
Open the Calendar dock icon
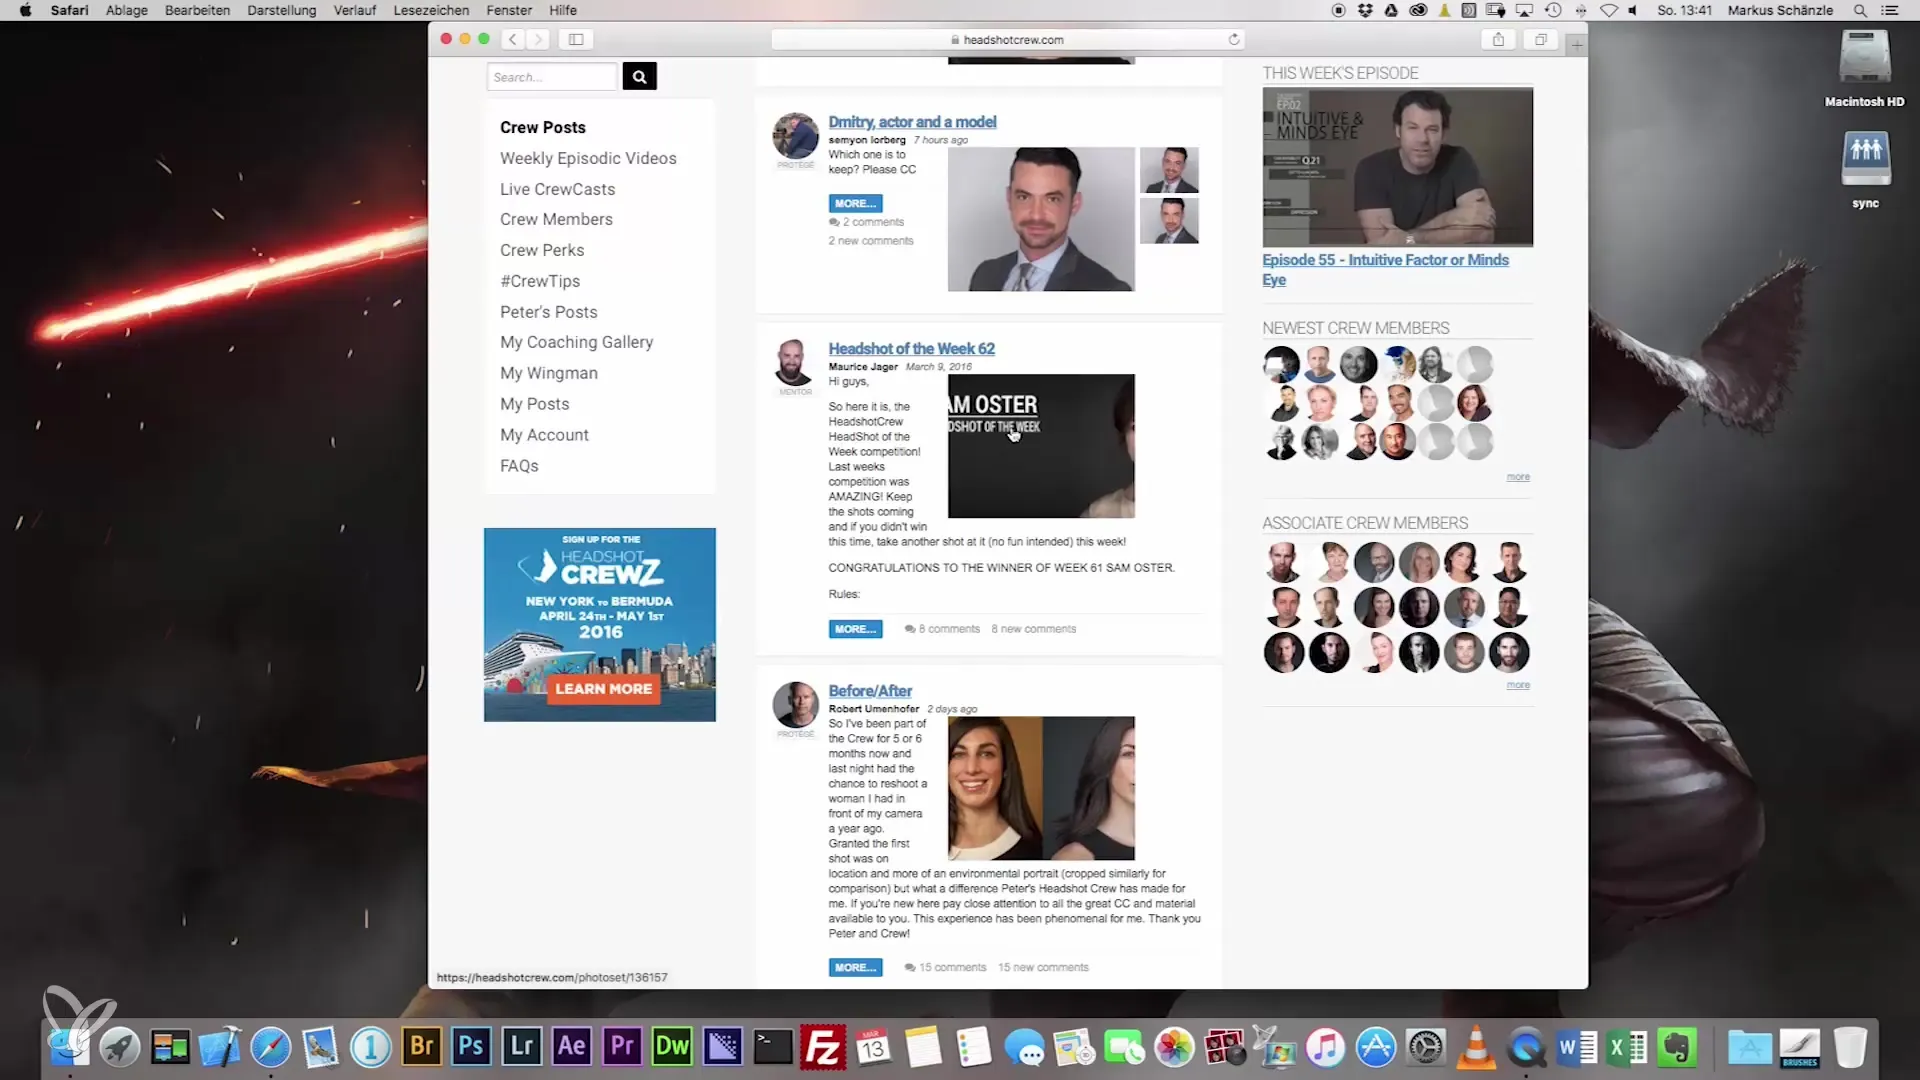coord(873,1047)
